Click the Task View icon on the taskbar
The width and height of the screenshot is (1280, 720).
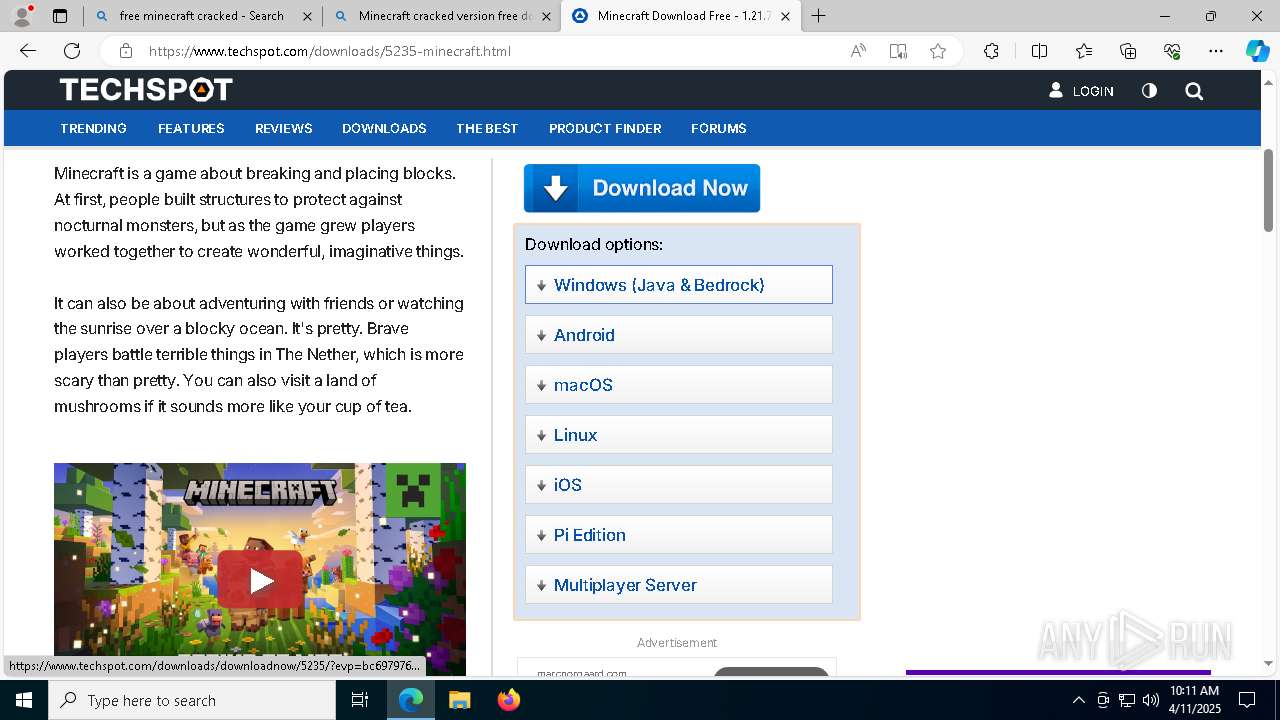coord(360,700)
